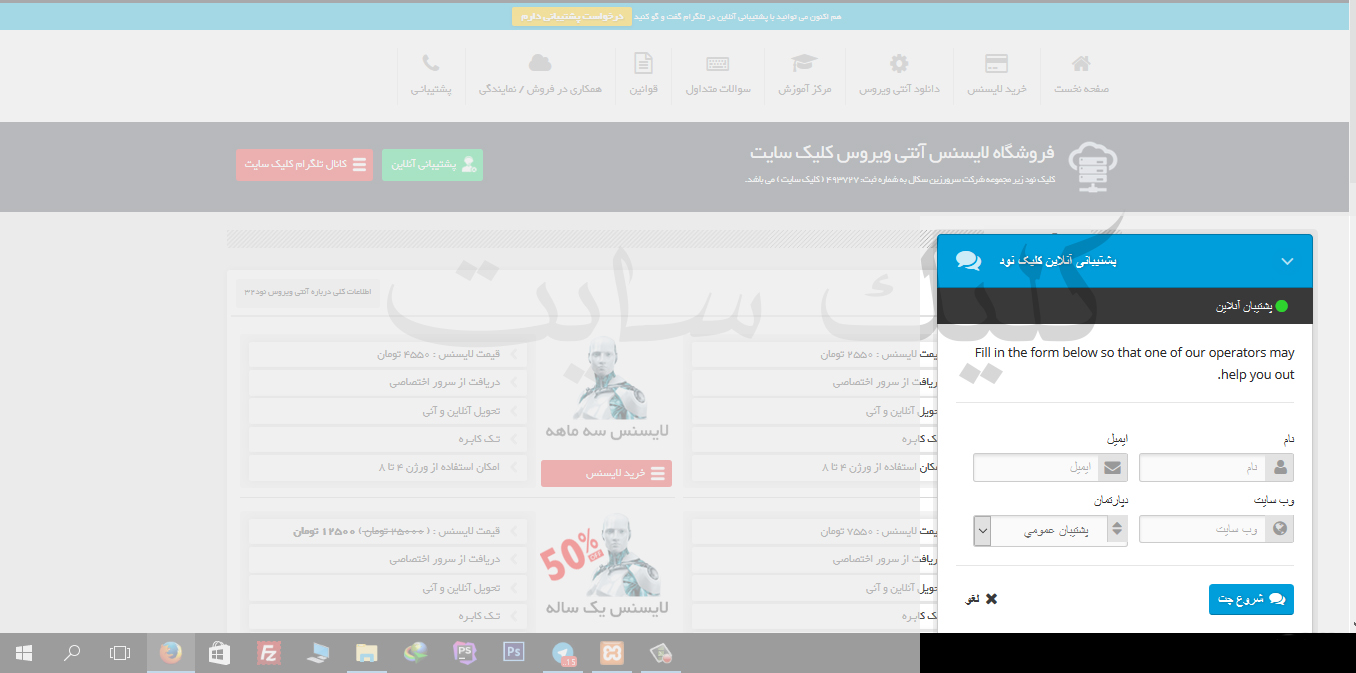Click the graduation cap training center icon
Viewport: 1356px width, 673px height.
(804, 64)
